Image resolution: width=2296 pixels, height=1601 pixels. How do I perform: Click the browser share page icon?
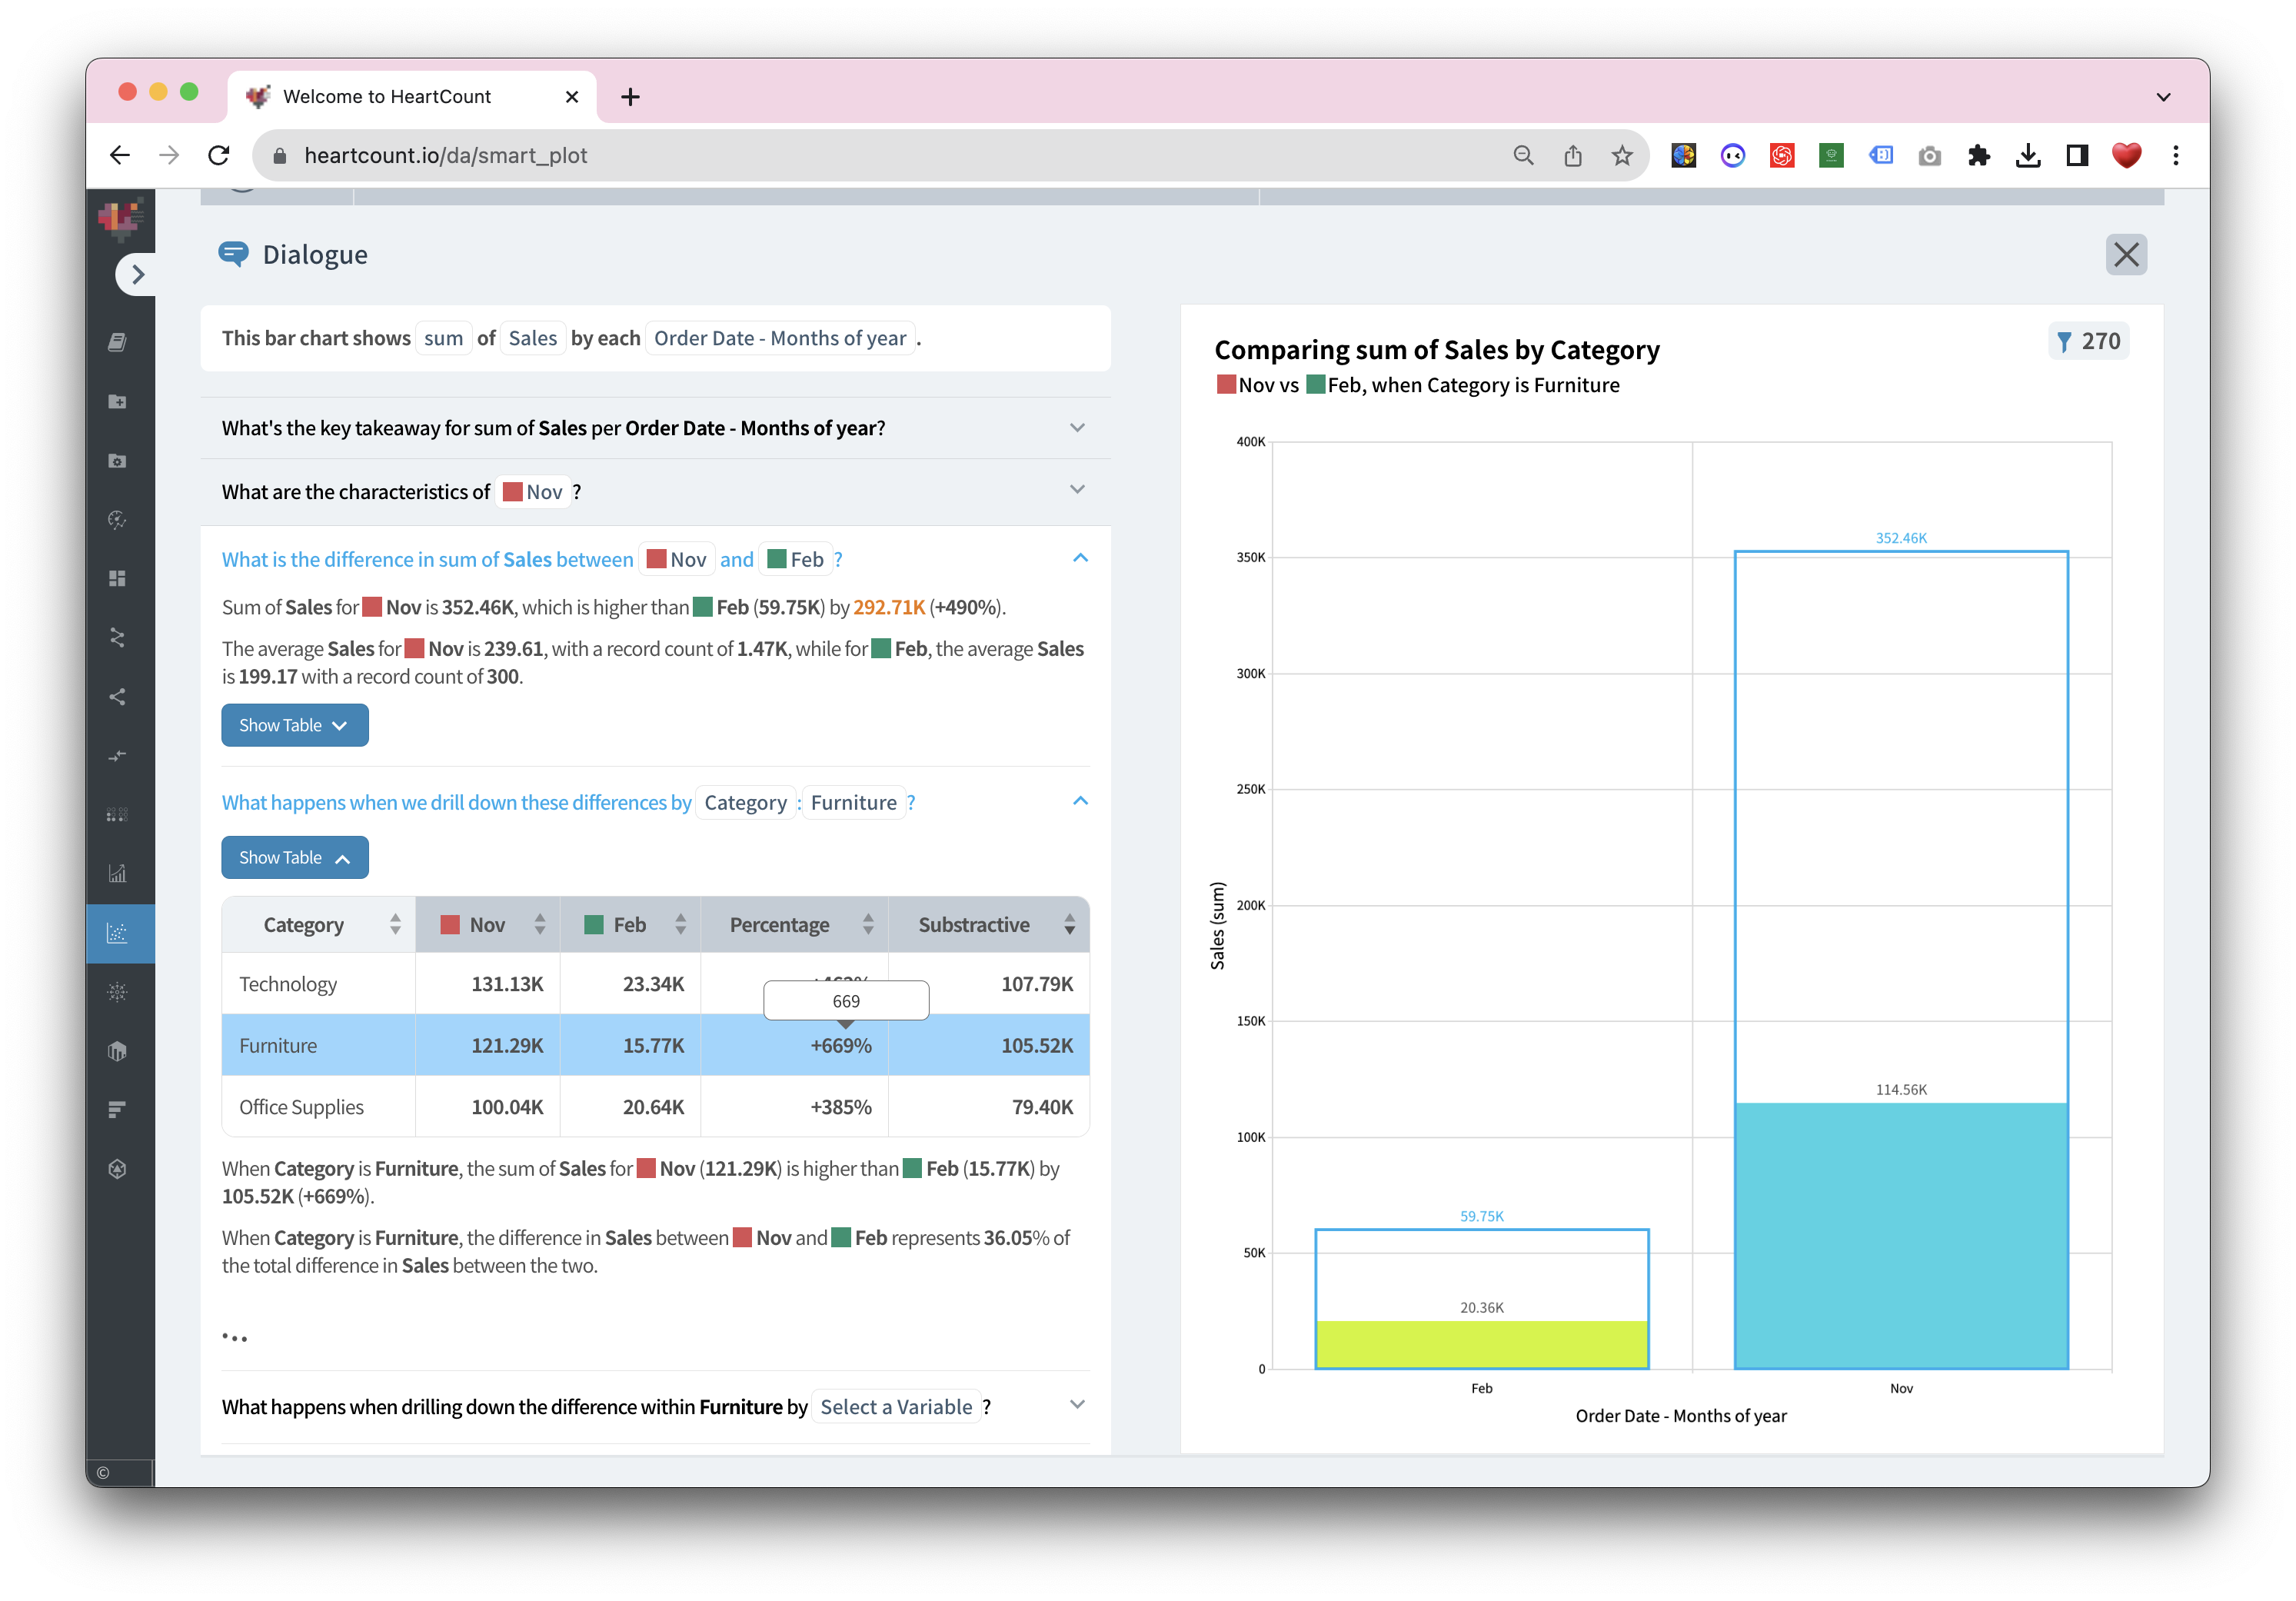pyautogui.click(x=1573, y=156)
